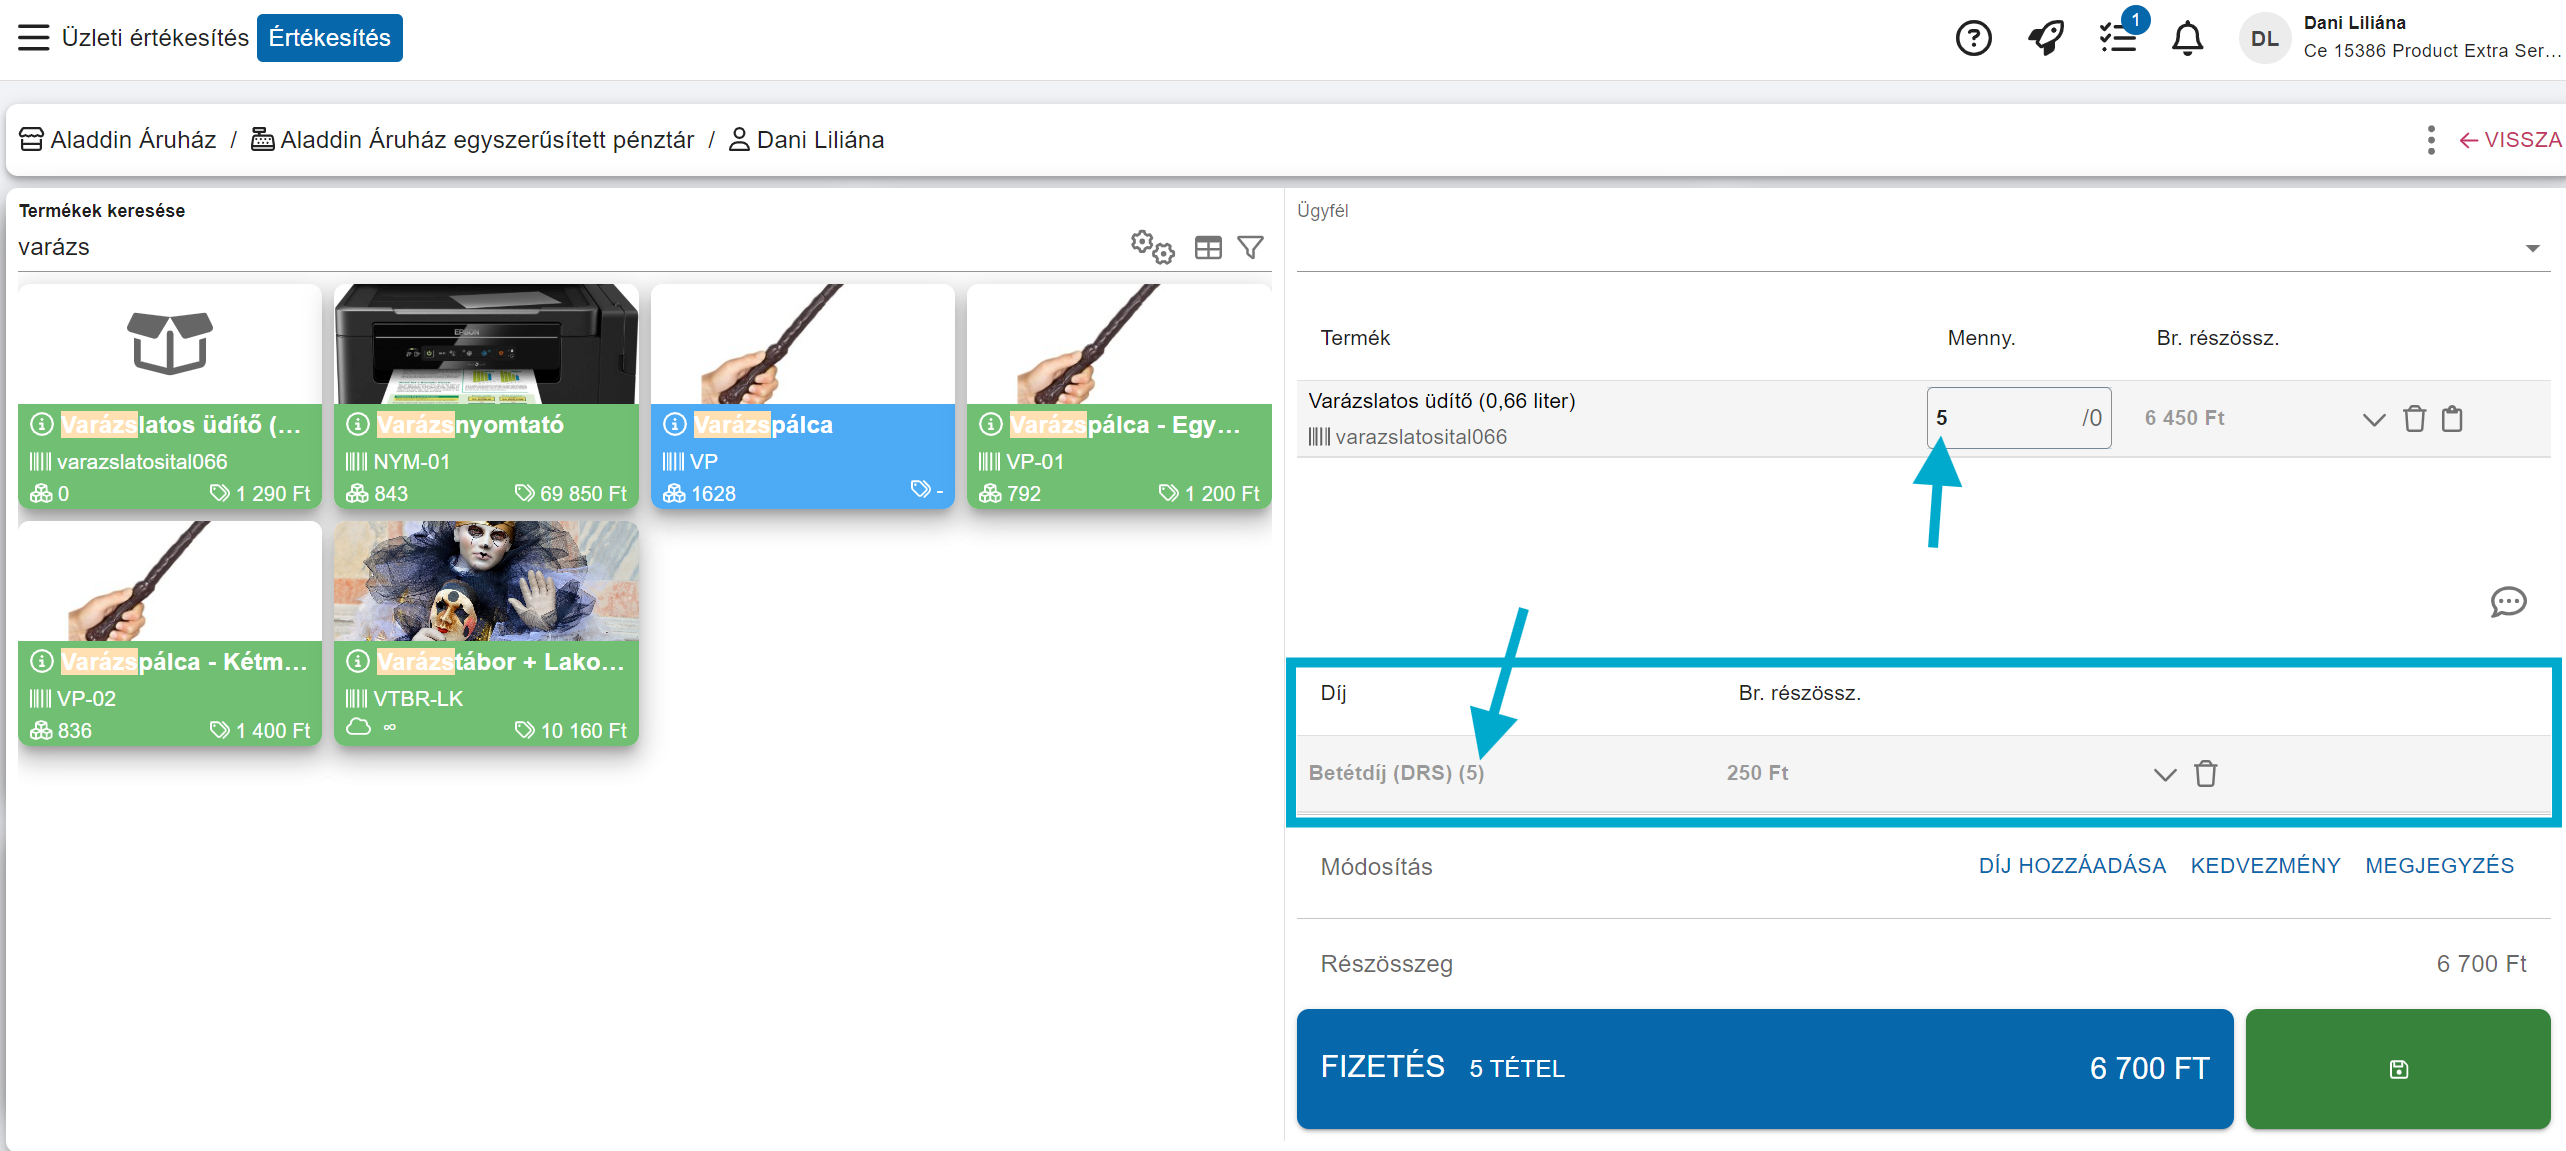Viewport: 2566px width, 1151px height.
Task: Click KEDVEZMÉNY to add discount
Action: coord(2265,866)
